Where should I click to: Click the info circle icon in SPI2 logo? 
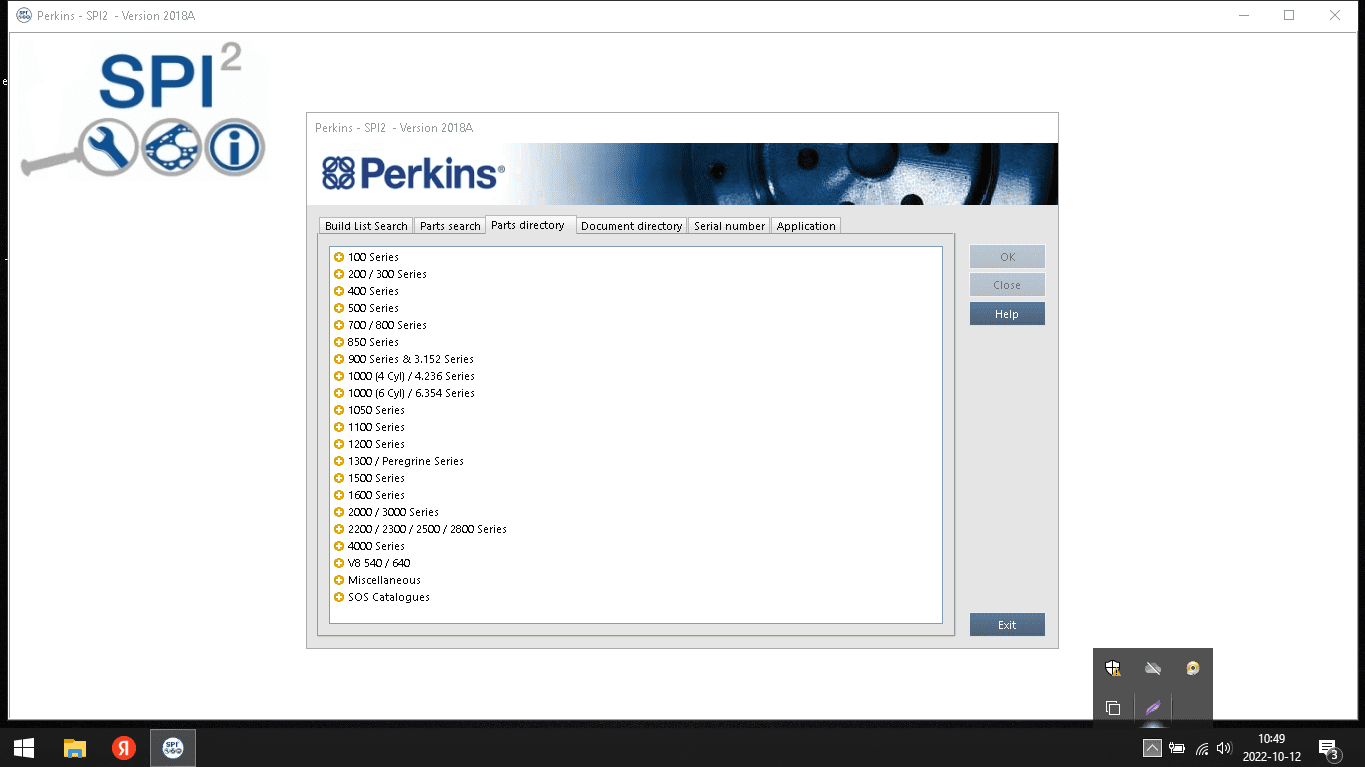[234, 148]
